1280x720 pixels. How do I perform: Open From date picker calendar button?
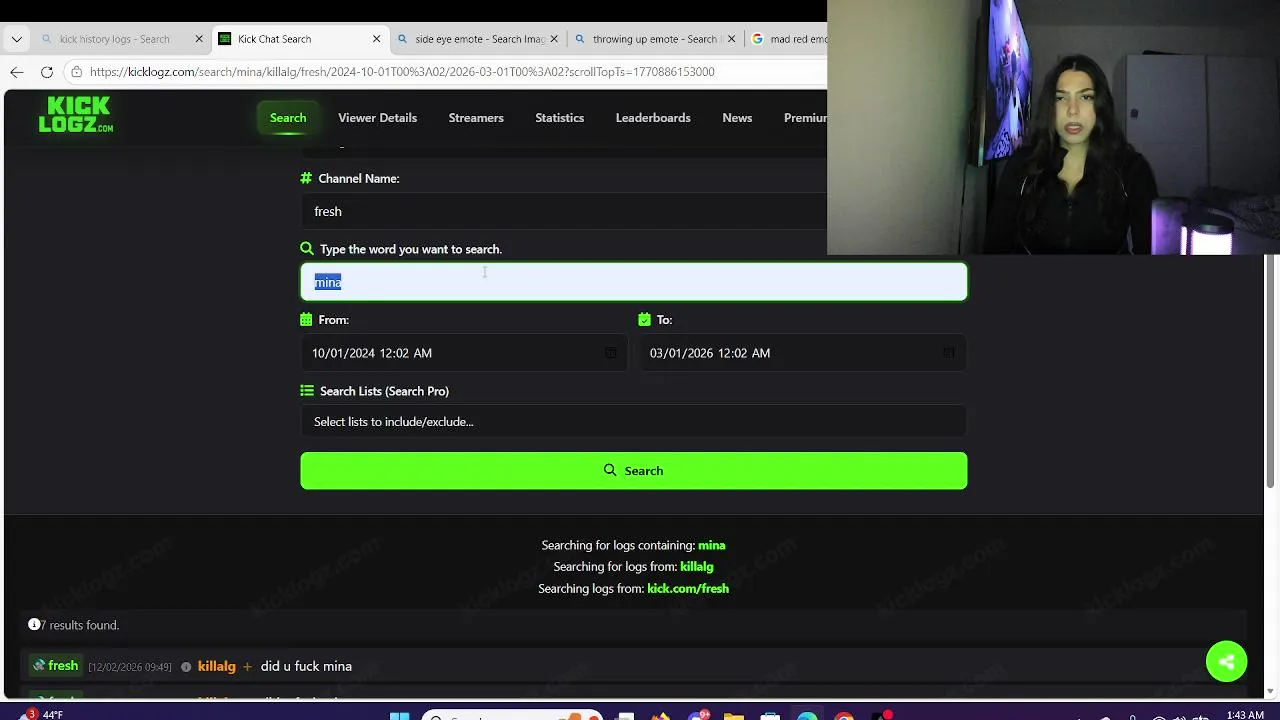(x=610, y=353)
